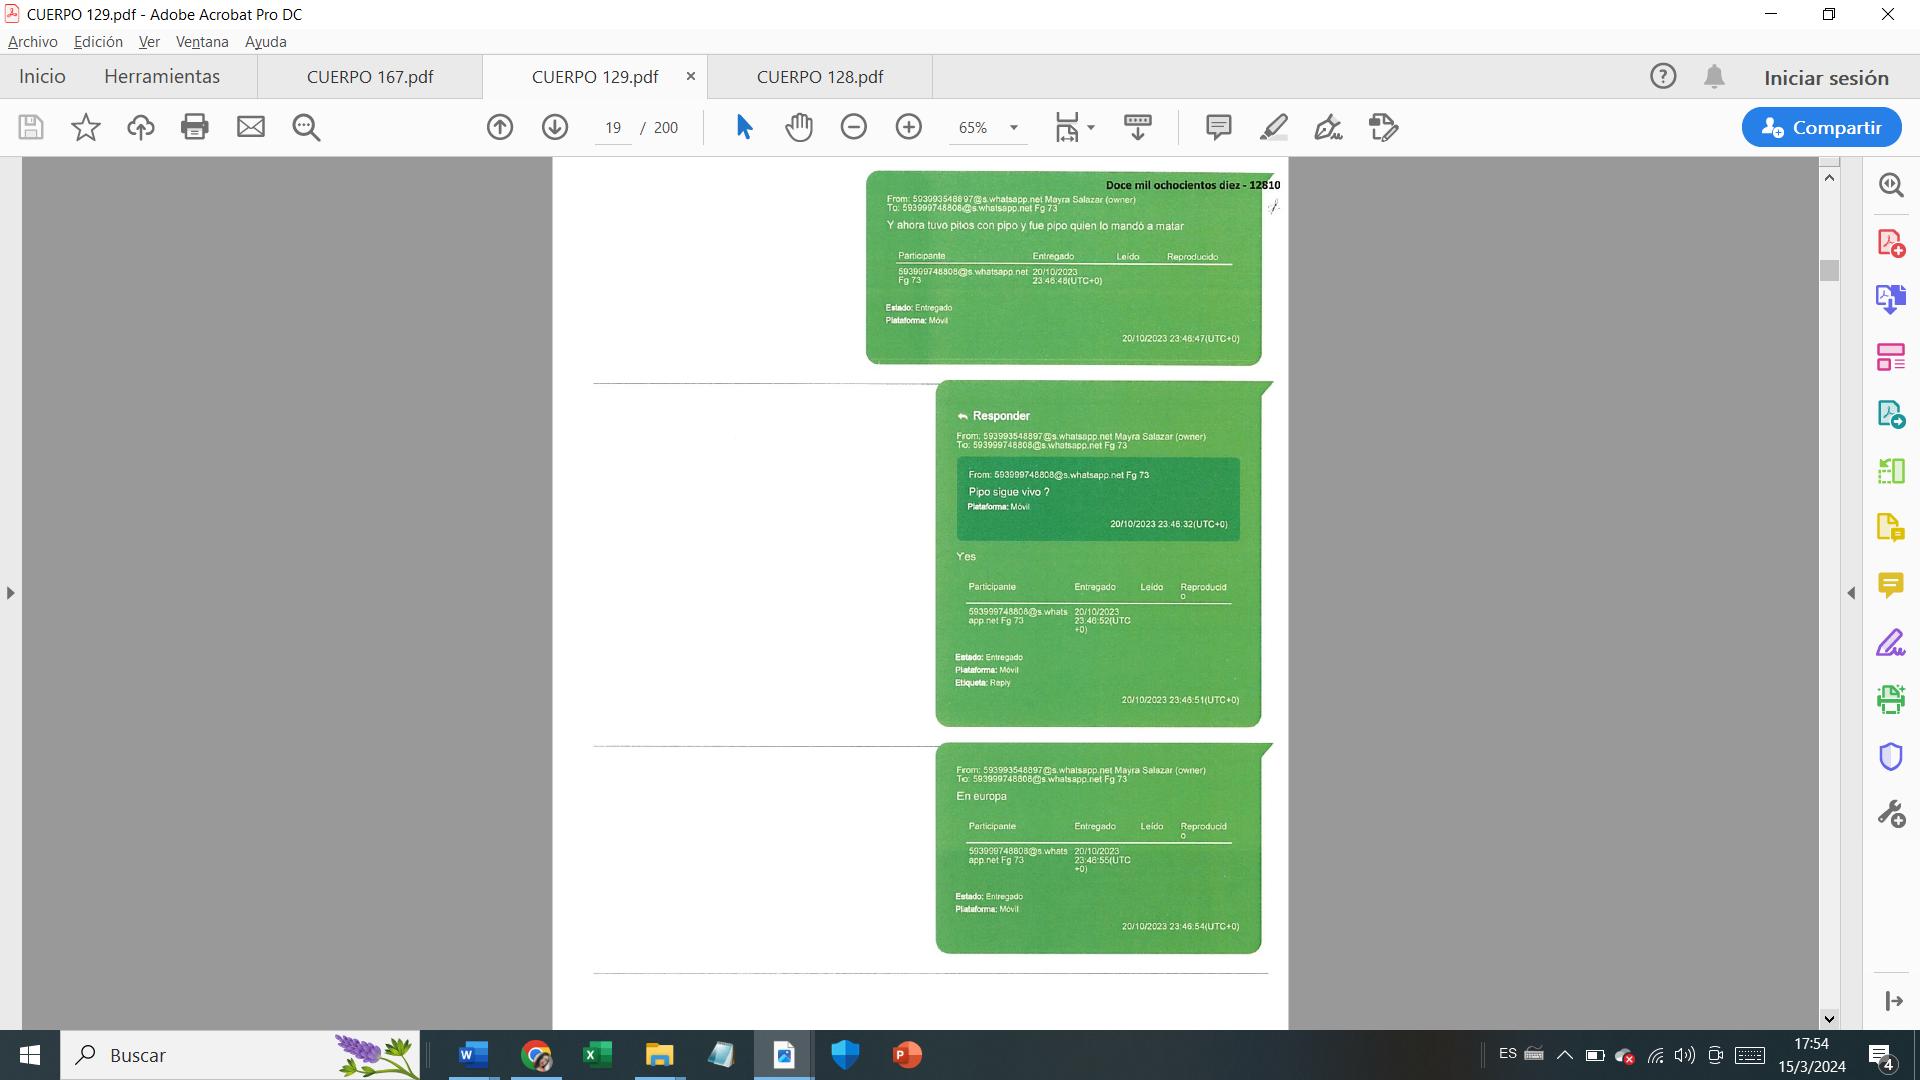Click the page number input field
1920x1080 pixels.
(613, 128)
